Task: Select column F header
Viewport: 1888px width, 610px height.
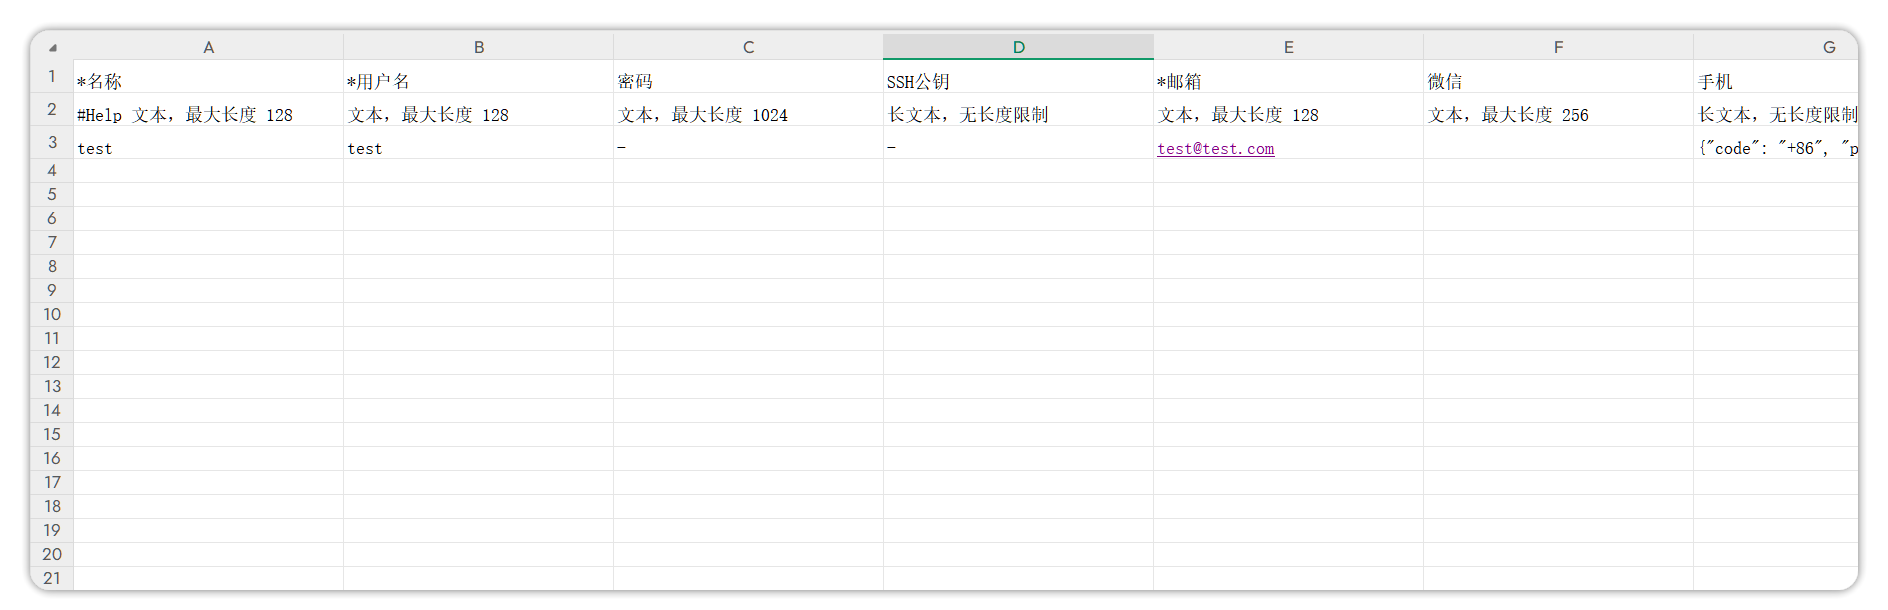Action: point(1558,47)
